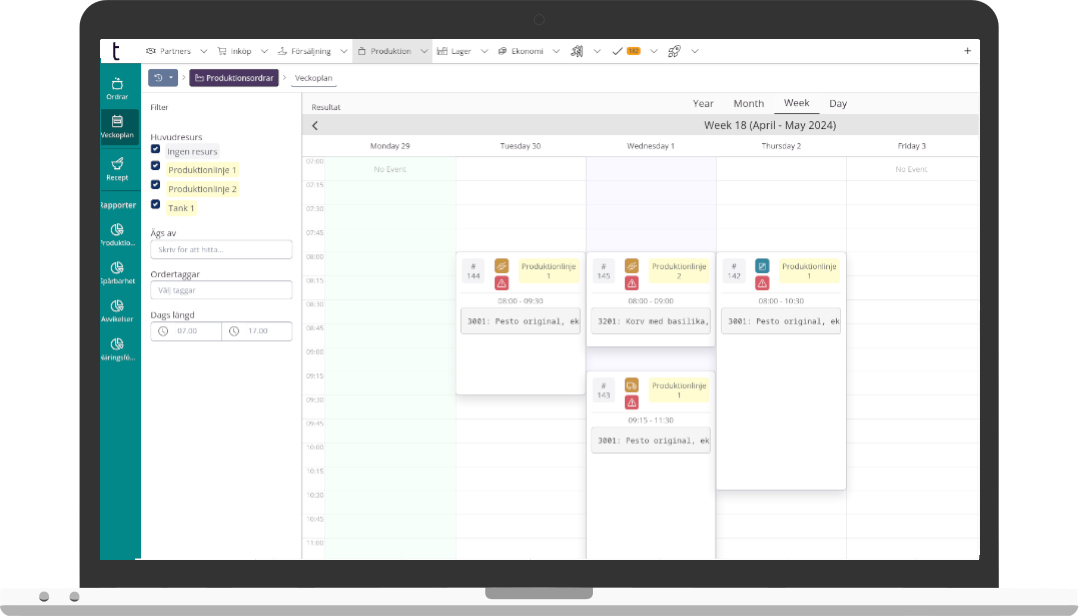This screenshot has height=616, width=1079.
Task: Switch to the Month view tab
Action: pos(748,103)
